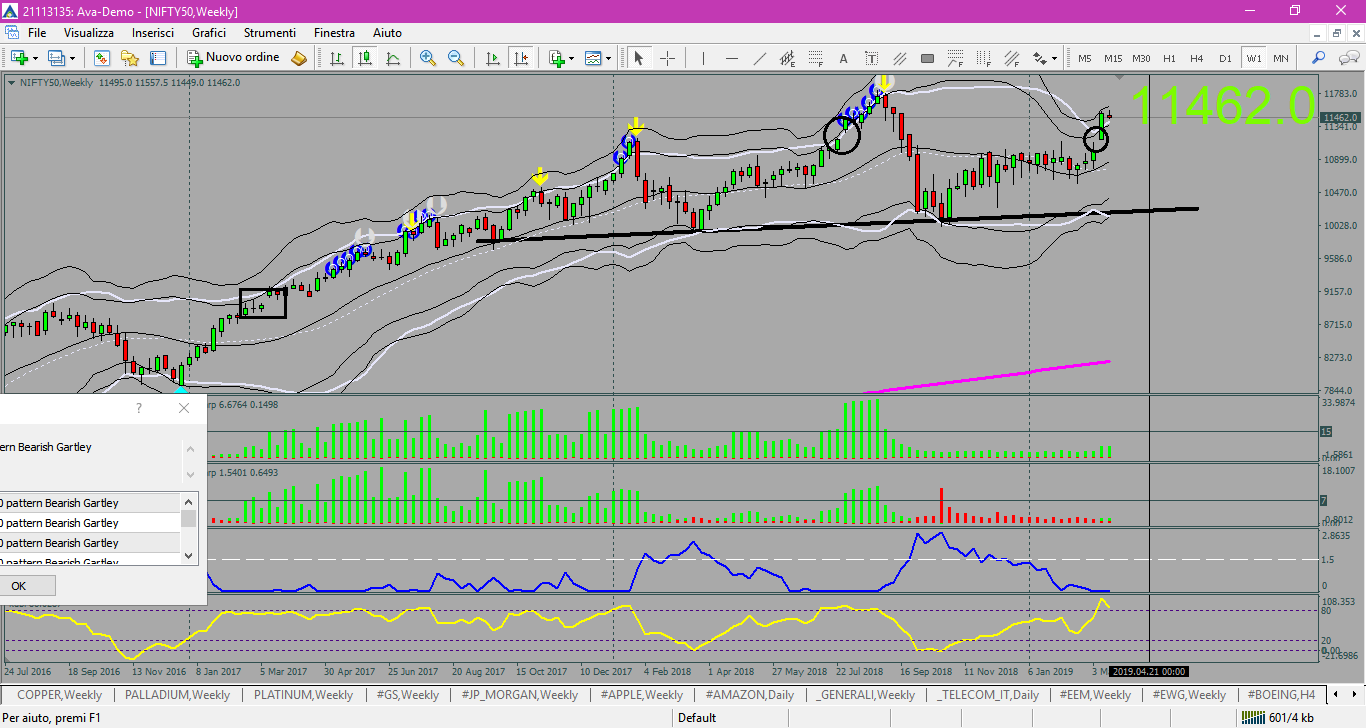The width and height of the screenshot is (1366, 728).
Task: Toggle chart auto scroll
Action: click(x=493, y=58)
